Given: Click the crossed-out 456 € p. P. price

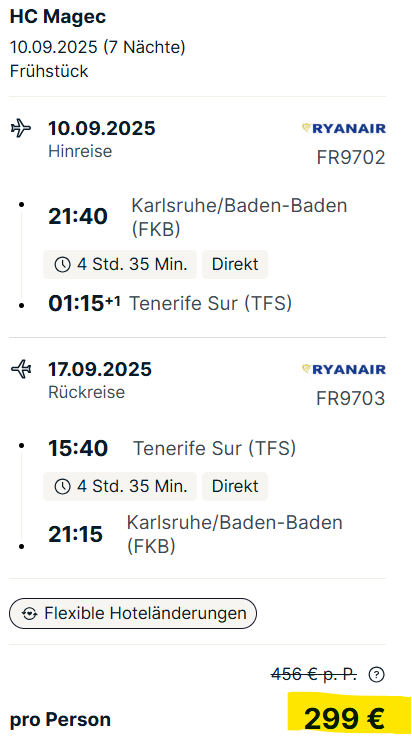Looking at the screenshot, I should [x=314, y=674].
